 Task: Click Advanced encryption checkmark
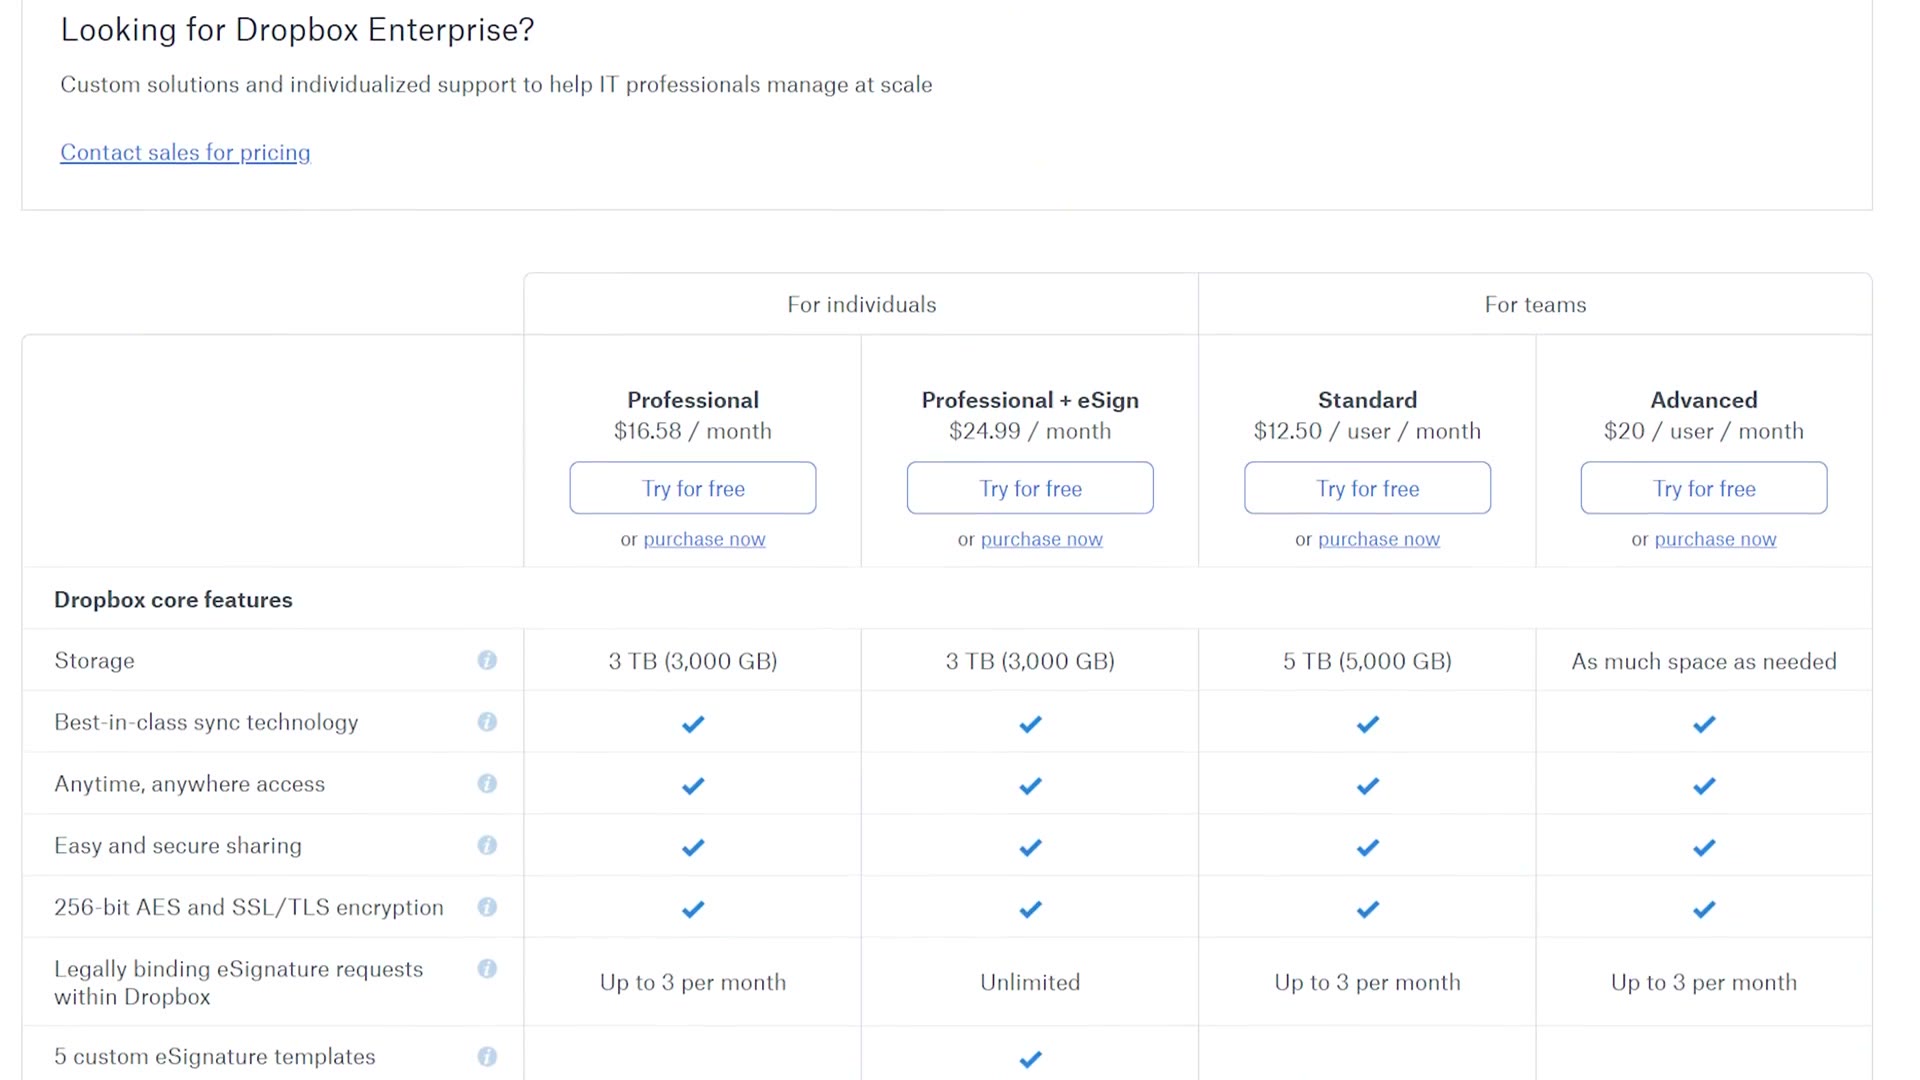coord(1704,909)
